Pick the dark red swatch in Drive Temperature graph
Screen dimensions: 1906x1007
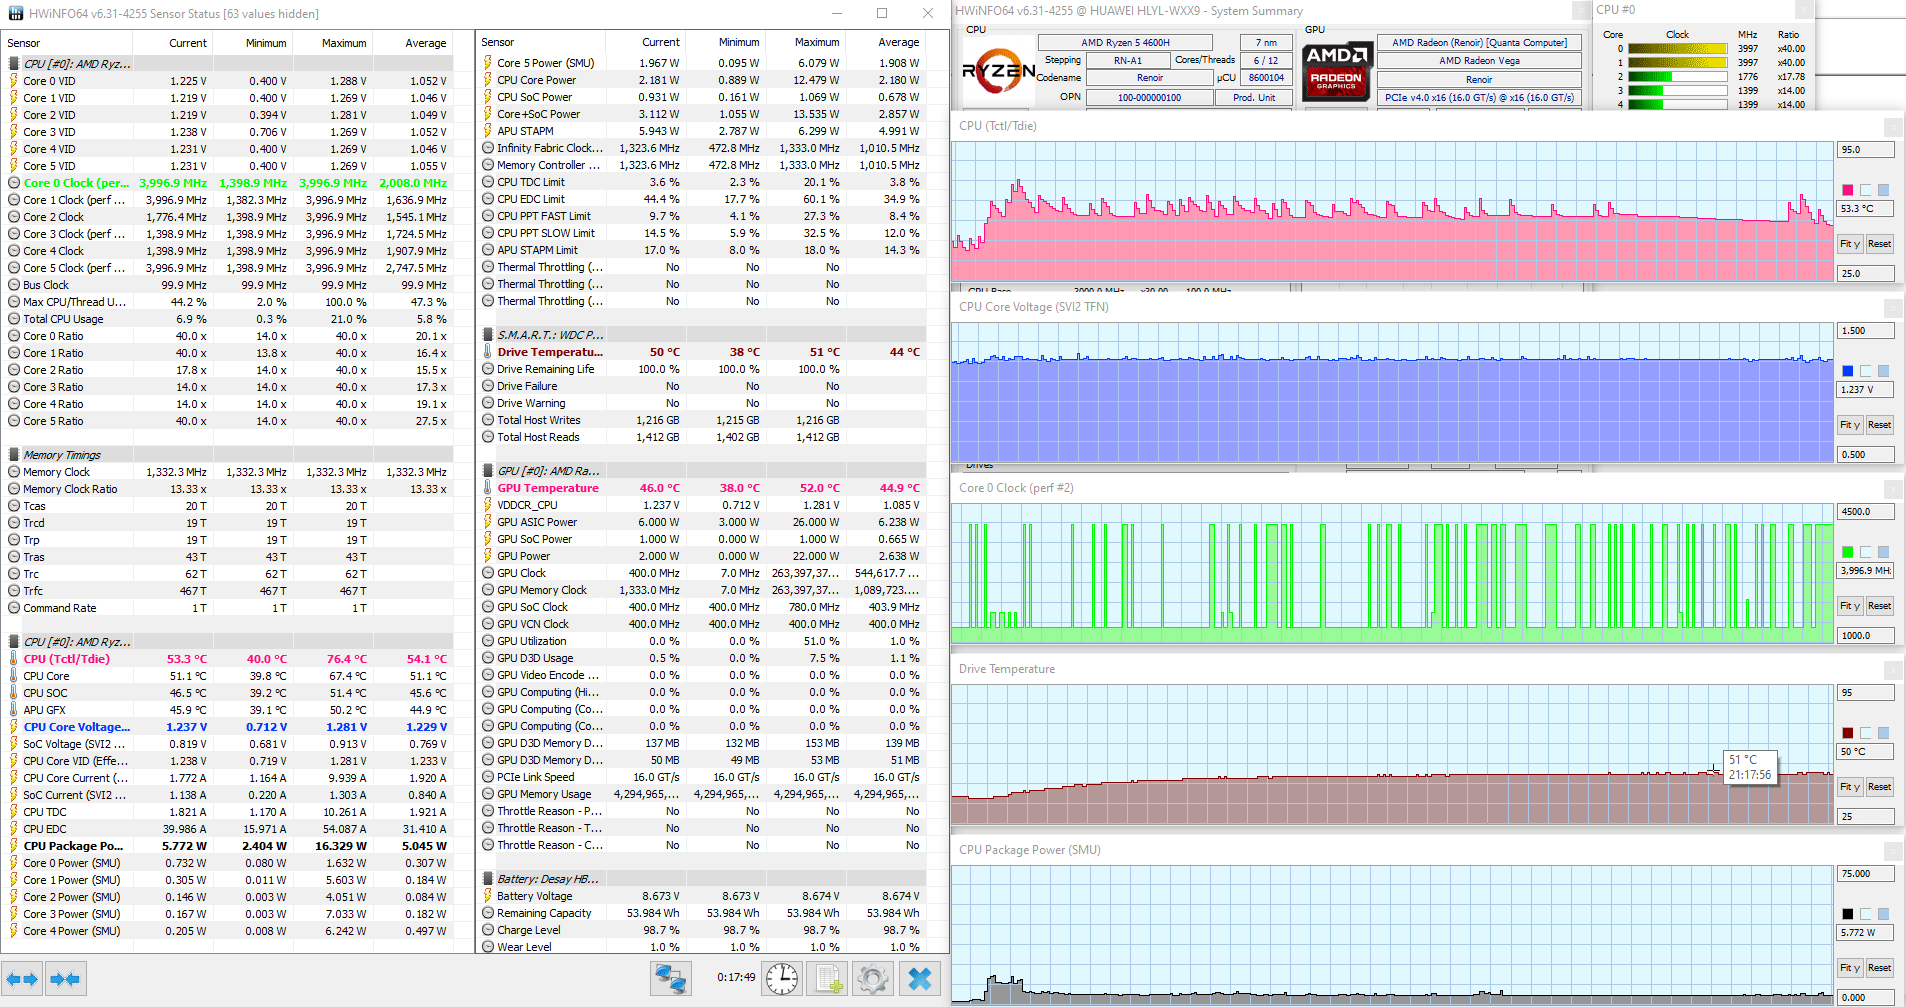[x=1848, y=733]
